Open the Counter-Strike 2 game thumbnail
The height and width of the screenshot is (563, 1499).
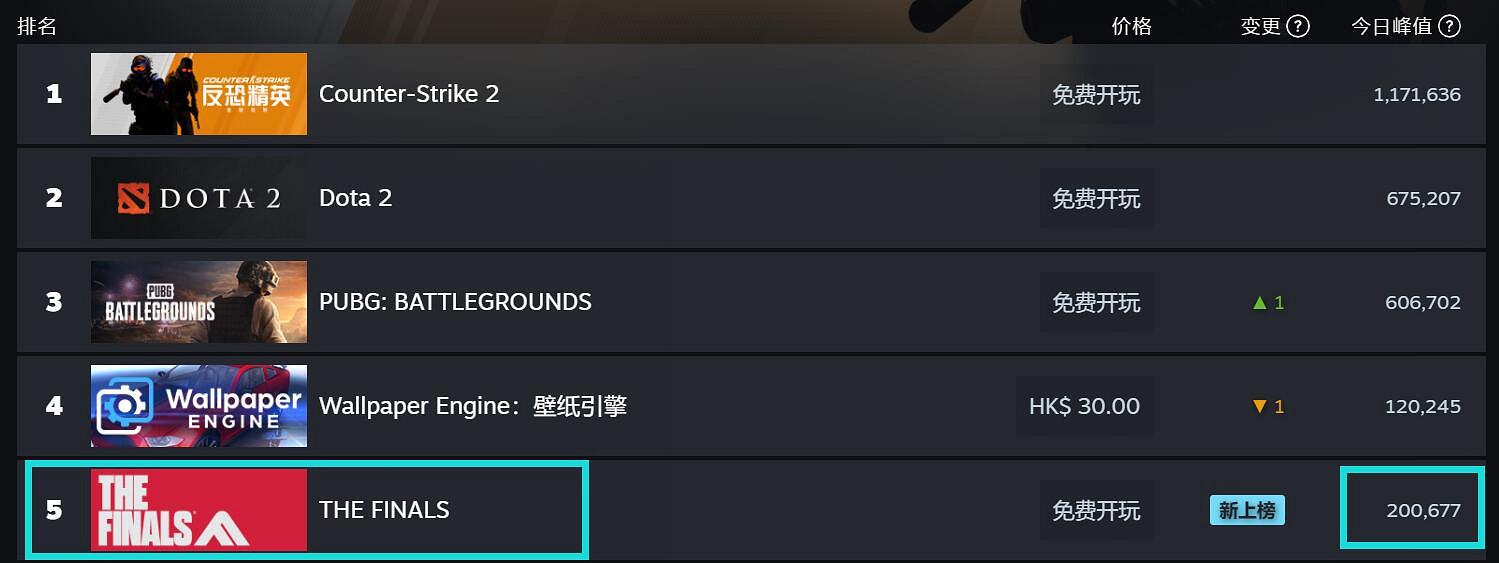(x=199, y=94)
